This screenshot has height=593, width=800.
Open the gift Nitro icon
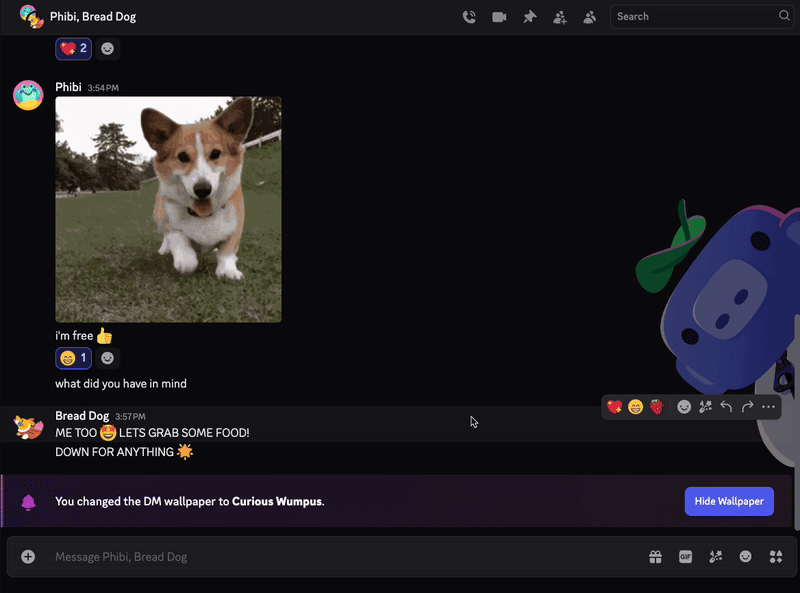point(655,557)
